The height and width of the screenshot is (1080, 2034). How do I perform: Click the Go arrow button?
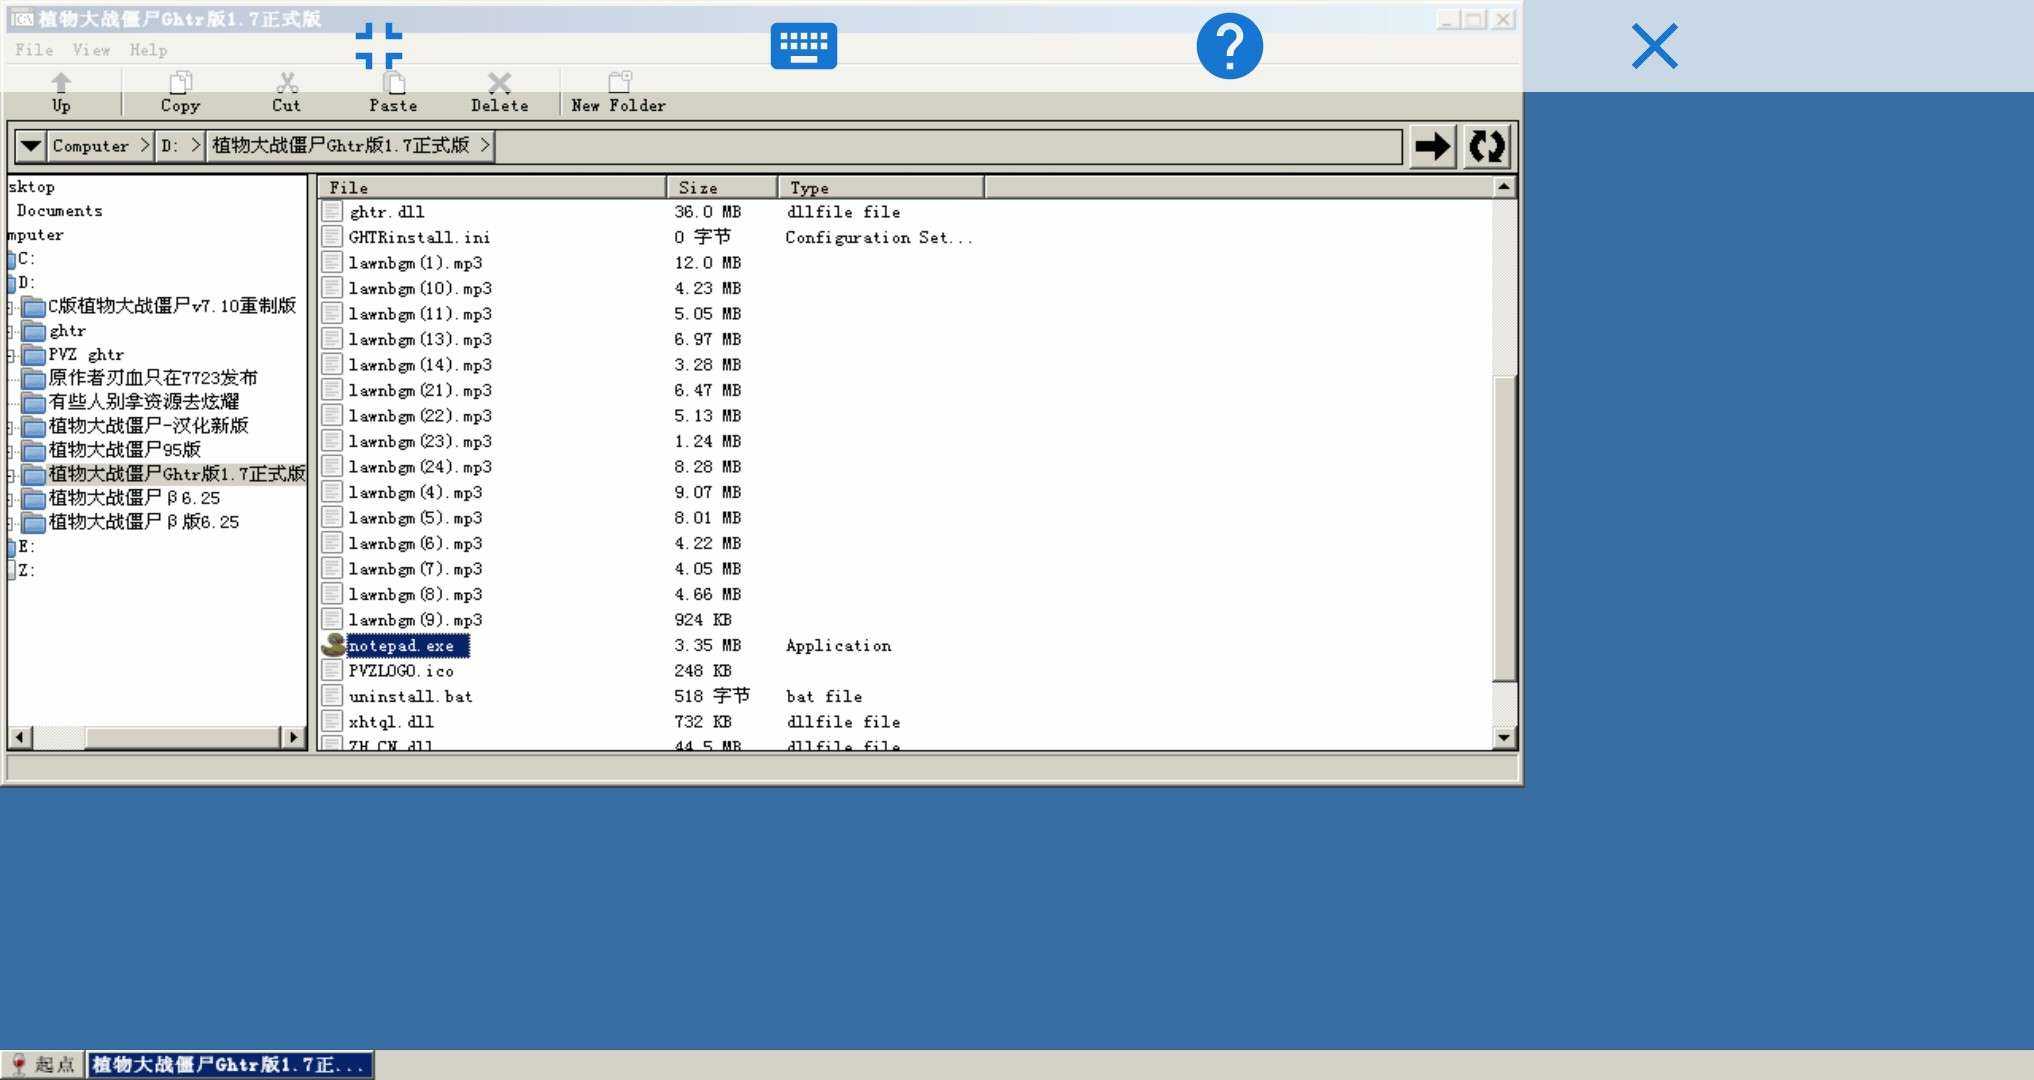[x=1432, y=147]
